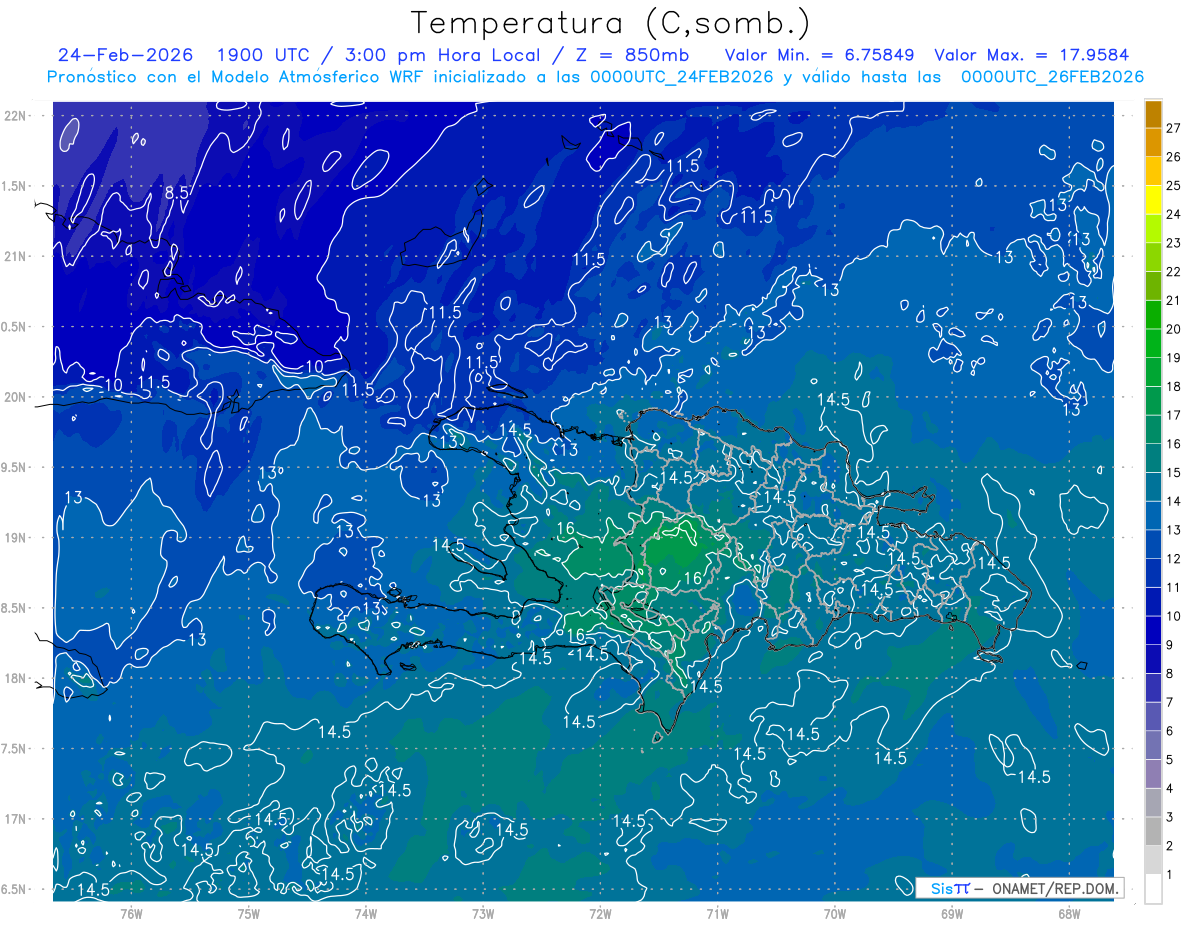Click the '18' colorbar scale label
The height and width of the screenshot is (927, 1200).
pyautogui.click(x=1174, y=386)
